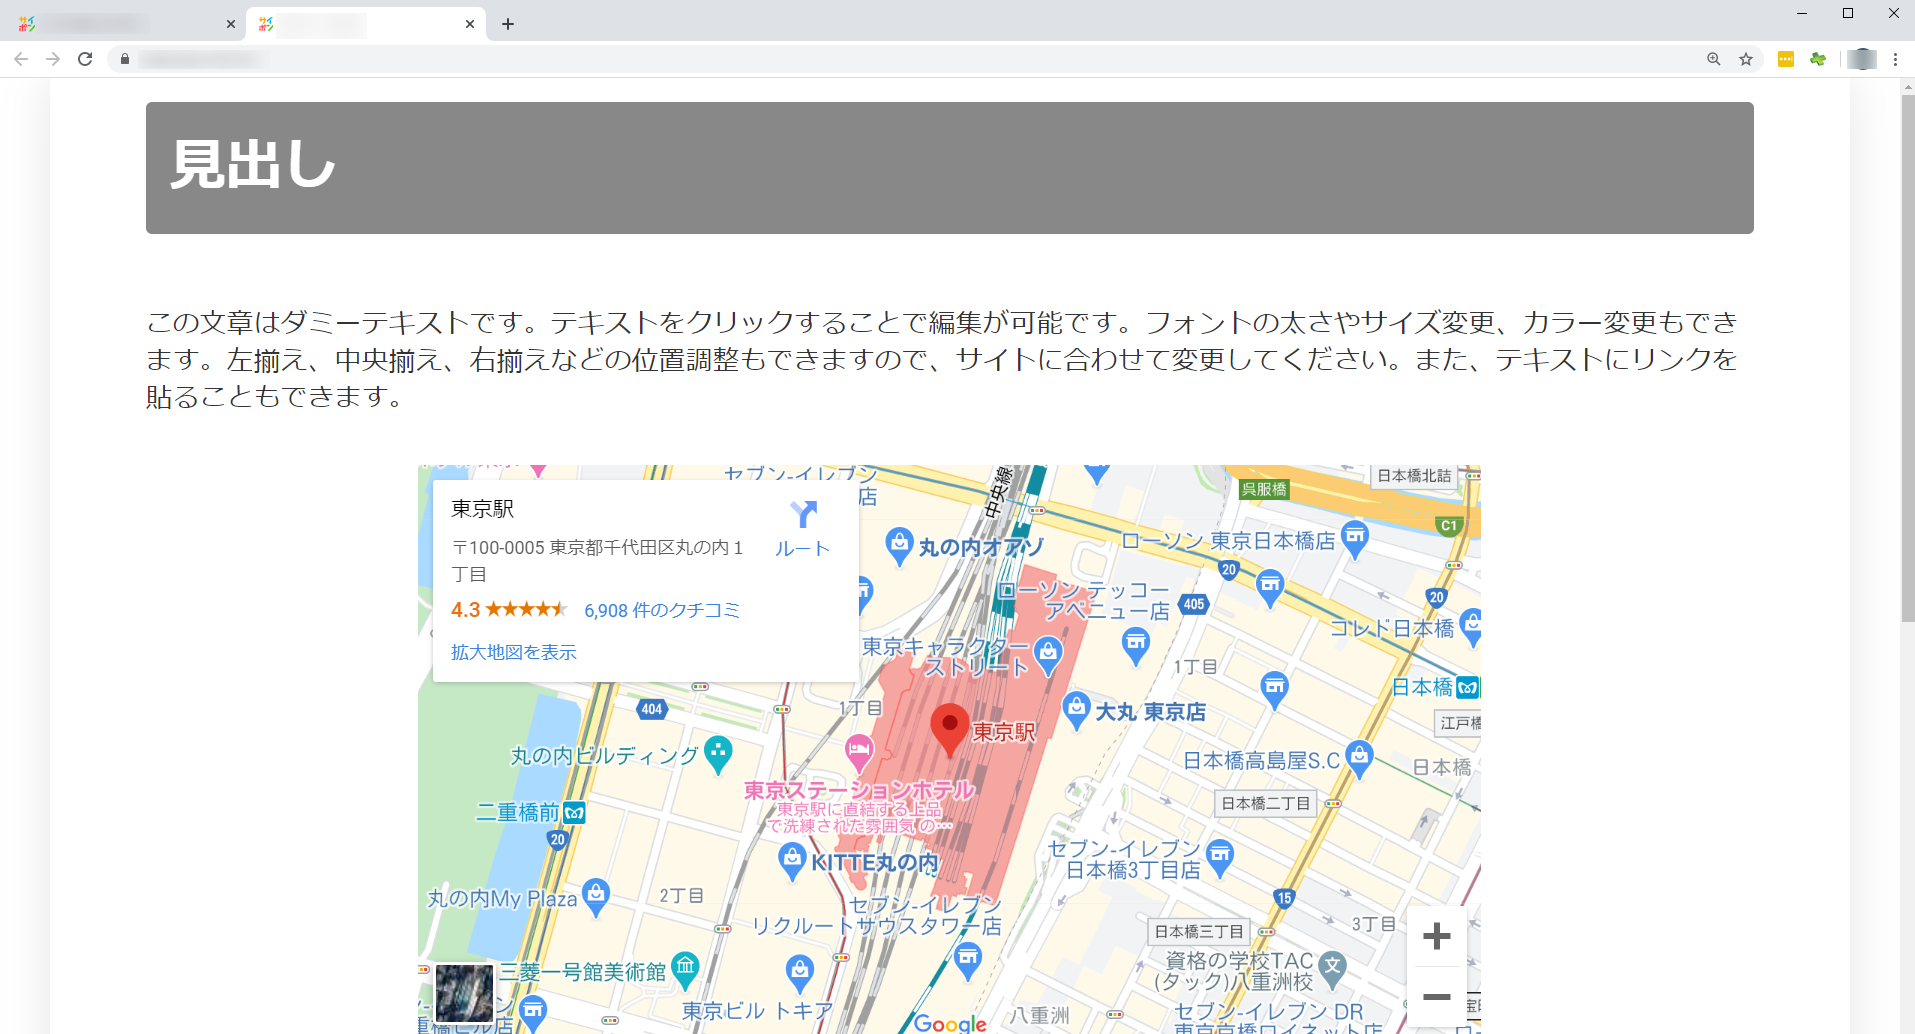Screen dimensions: 1915x1034
Task: Select the KITTE丸の内 shopping marker
Action: (792, 861)
